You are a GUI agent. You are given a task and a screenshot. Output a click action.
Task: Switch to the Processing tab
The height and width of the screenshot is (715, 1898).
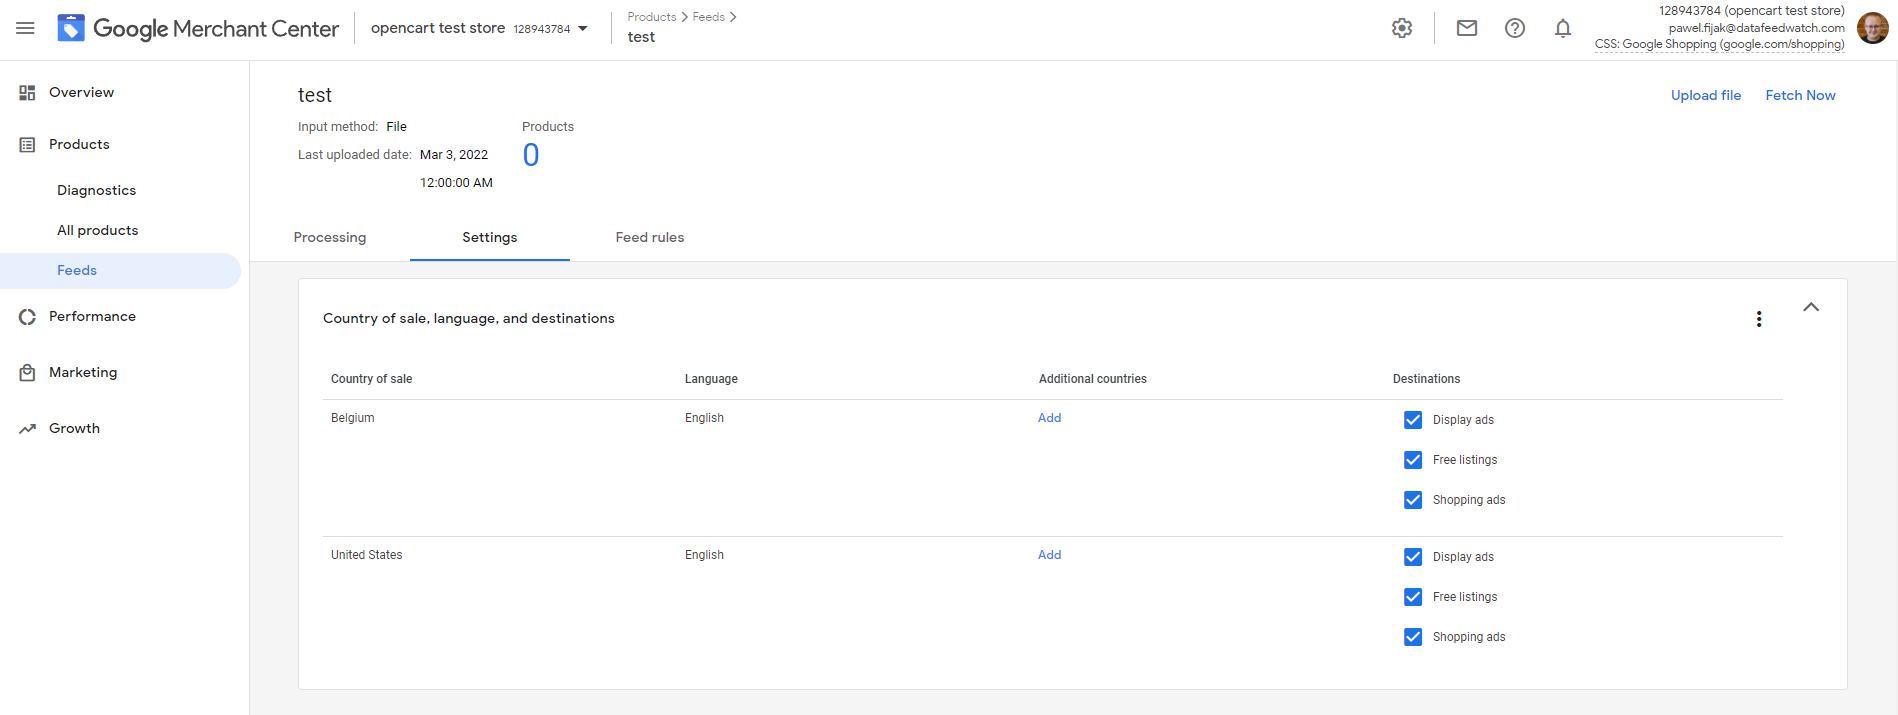[330, 238]
